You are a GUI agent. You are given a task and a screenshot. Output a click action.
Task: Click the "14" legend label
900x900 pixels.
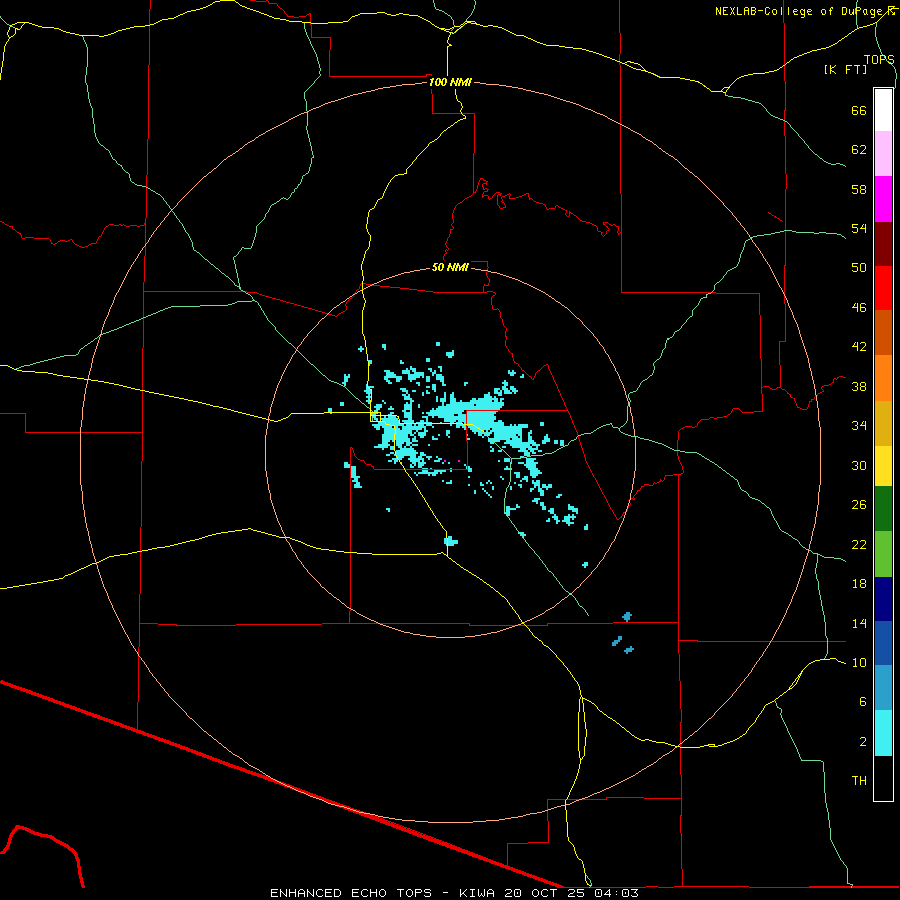tap(859, 623)
